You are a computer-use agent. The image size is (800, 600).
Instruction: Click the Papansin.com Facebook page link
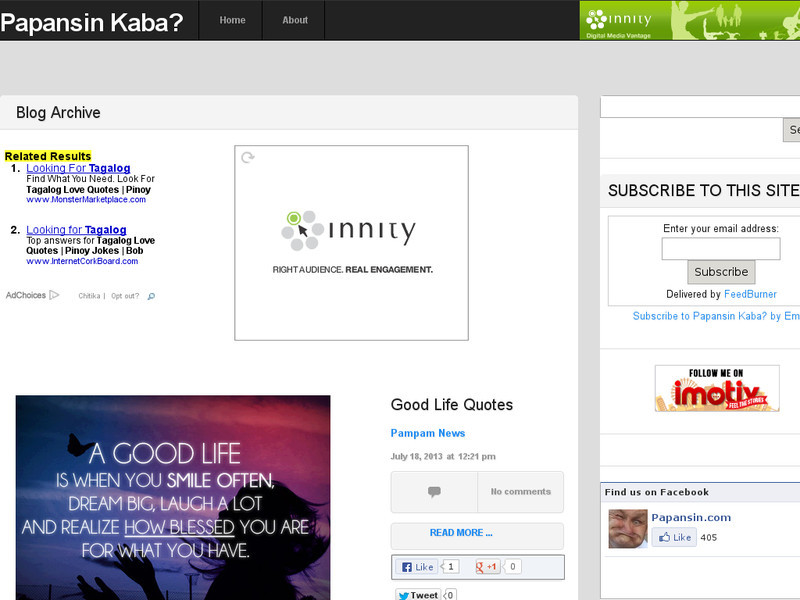tap(691, 517)
